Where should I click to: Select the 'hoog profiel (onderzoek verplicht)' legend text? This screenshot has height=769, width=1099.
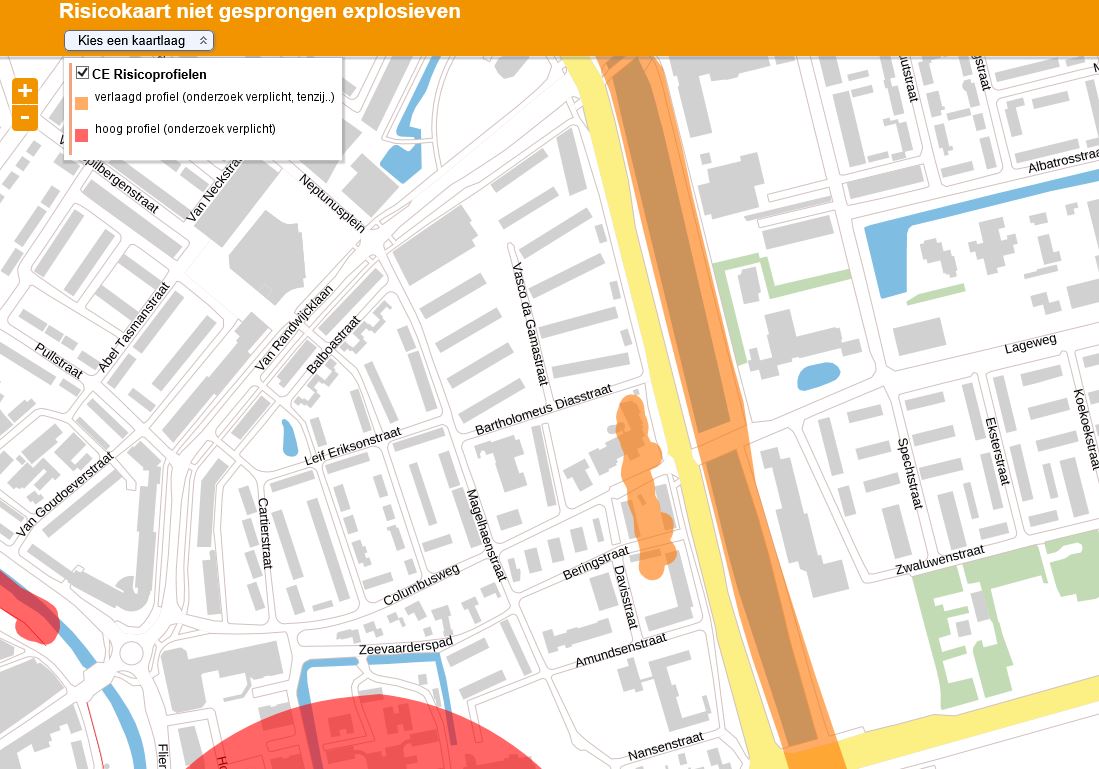[185, 128]
